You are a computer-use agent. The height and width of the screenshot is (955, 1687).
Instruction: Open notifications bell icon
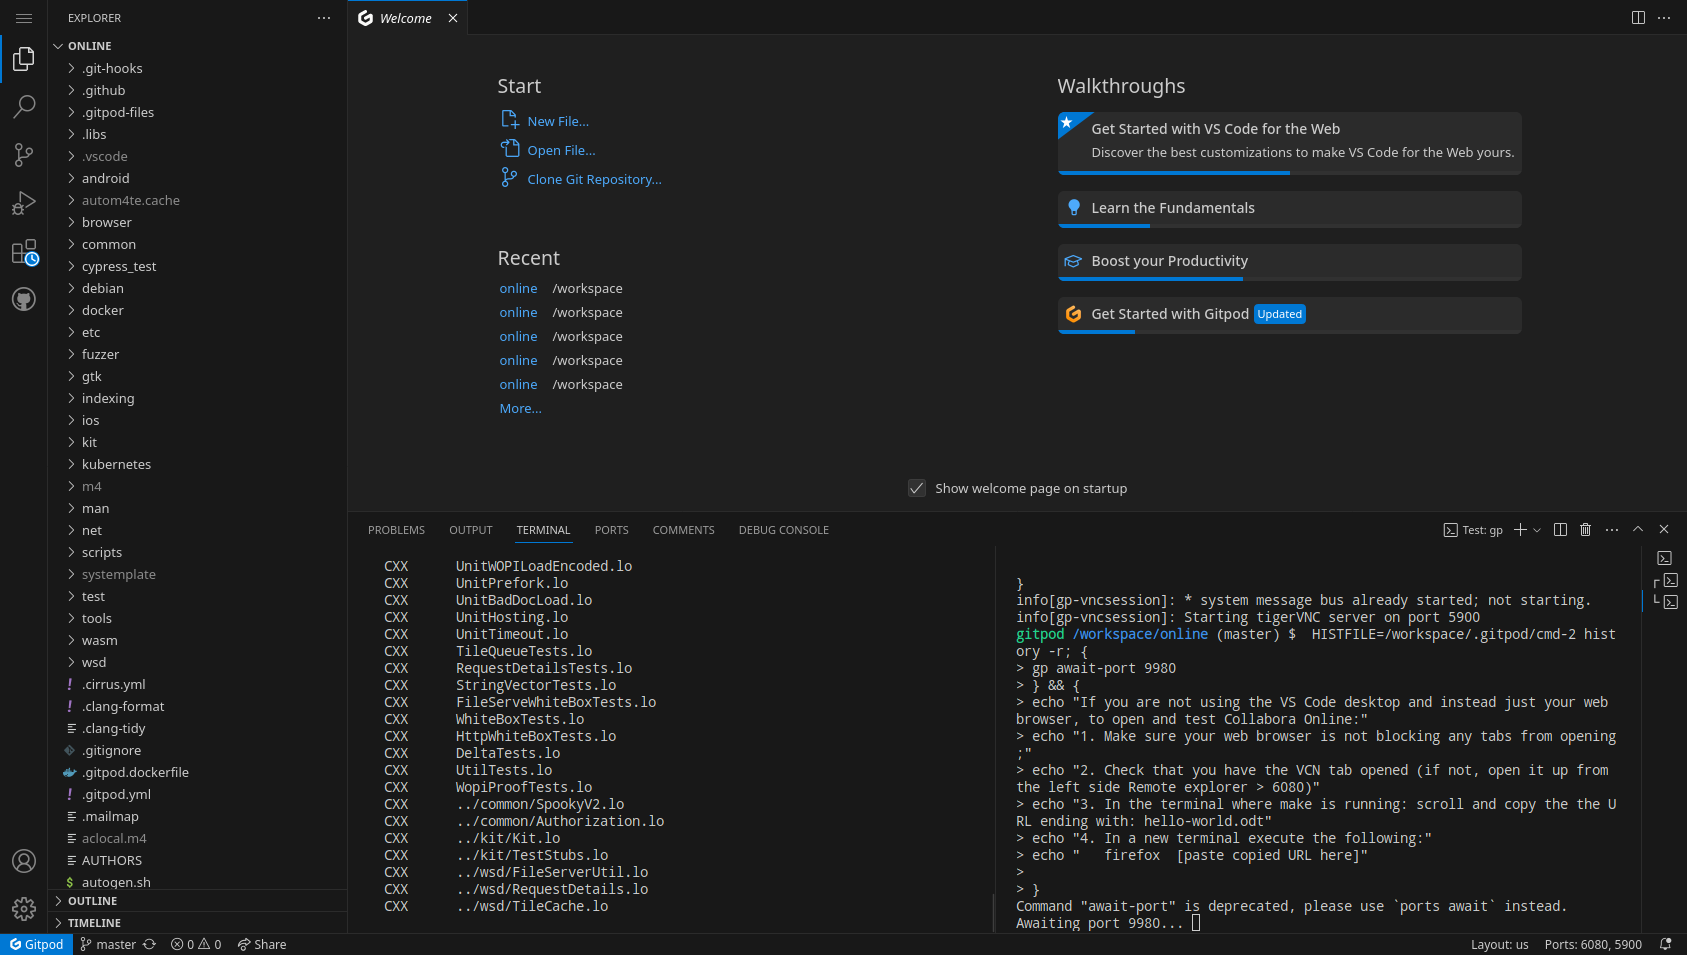pyautogui.click(x=1666, y=944)
